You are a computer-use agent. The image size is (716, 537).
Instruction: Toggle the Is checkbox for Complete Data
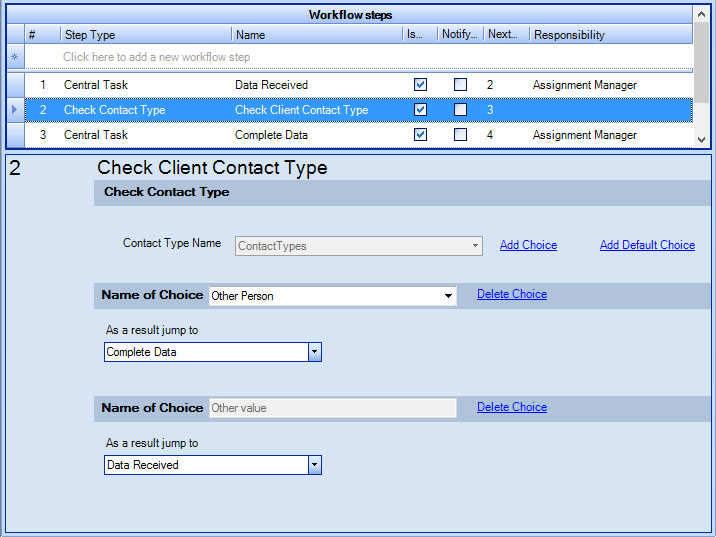420,135
